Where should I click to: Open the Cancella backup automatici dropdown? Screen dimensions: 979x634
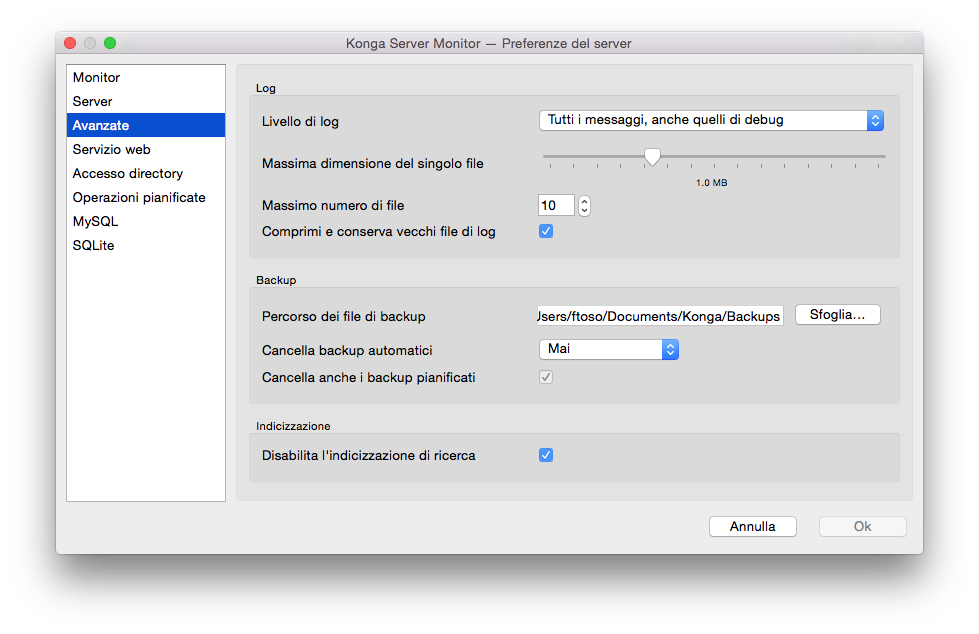click(x=609, y=349)
